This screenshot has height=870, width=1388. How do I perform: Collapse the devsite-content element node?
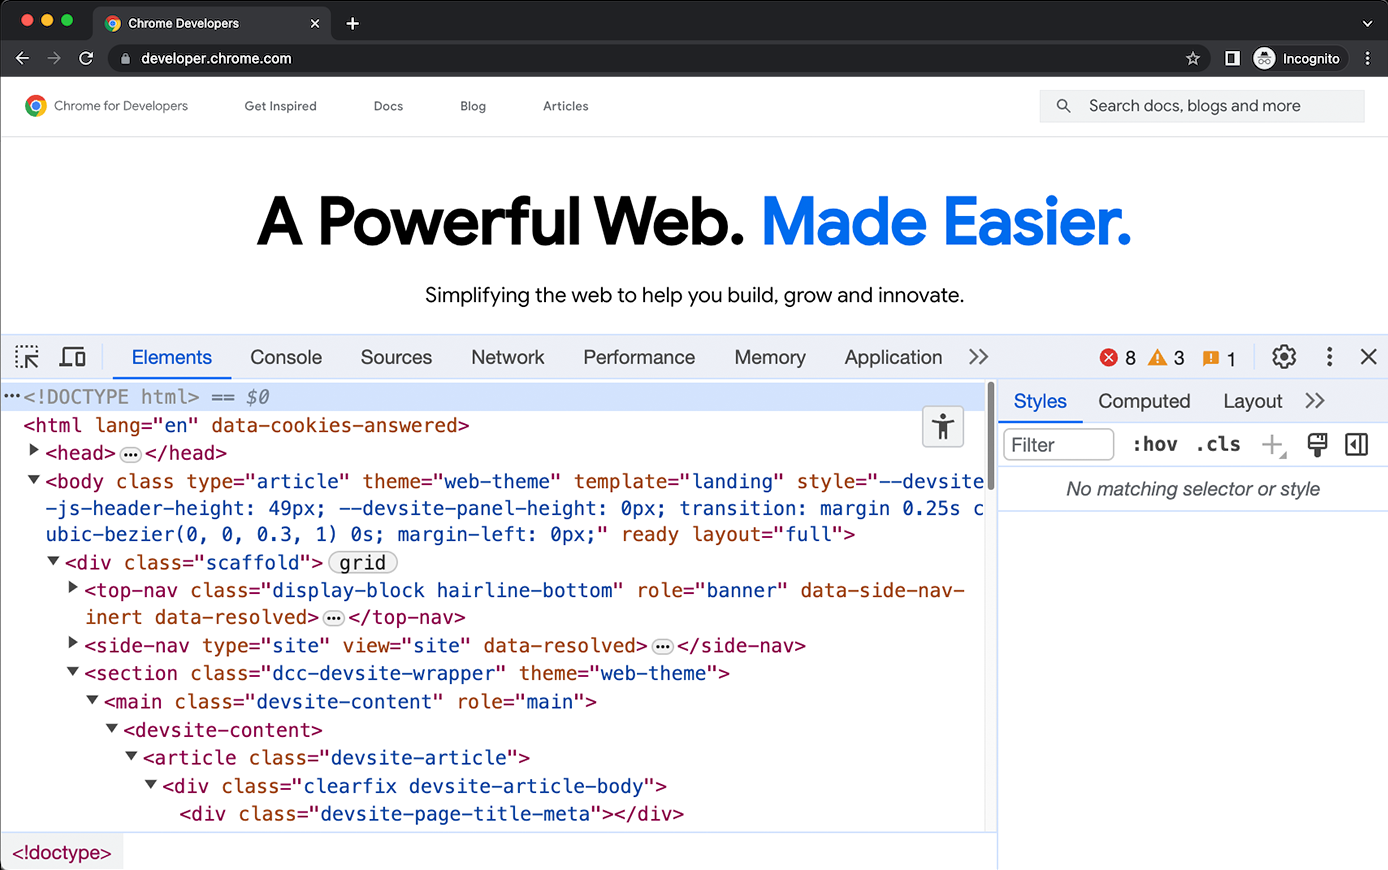click(x=112, y=728)
